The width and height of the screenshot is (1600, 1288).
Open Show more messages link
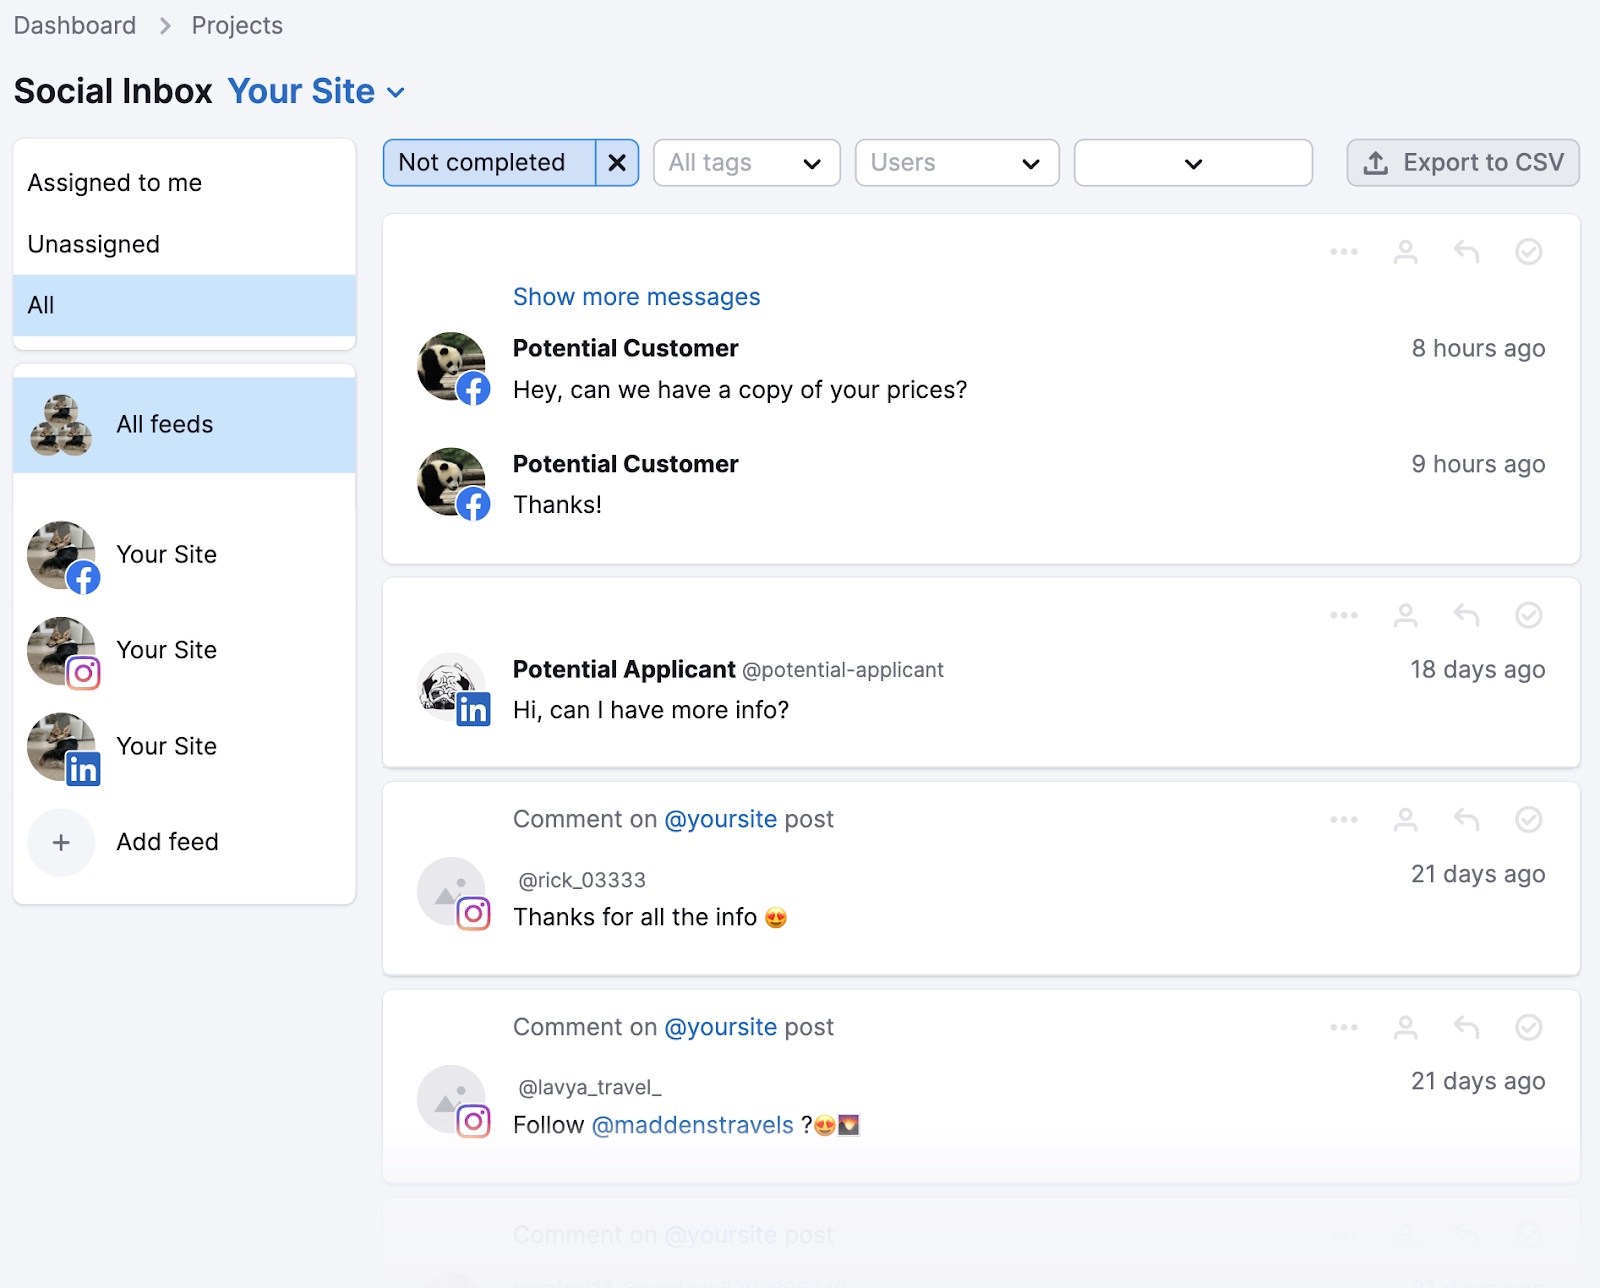coord(635,296)
